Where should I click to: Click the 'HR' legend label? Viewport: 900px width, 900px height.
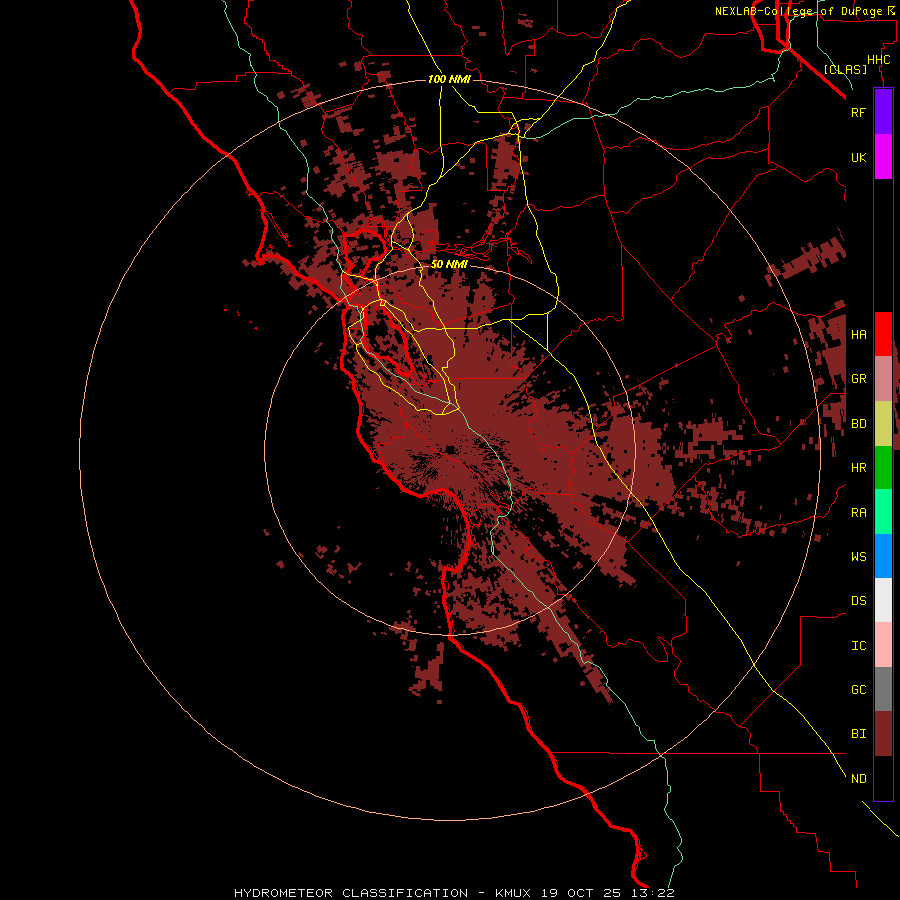click(858, 468)
